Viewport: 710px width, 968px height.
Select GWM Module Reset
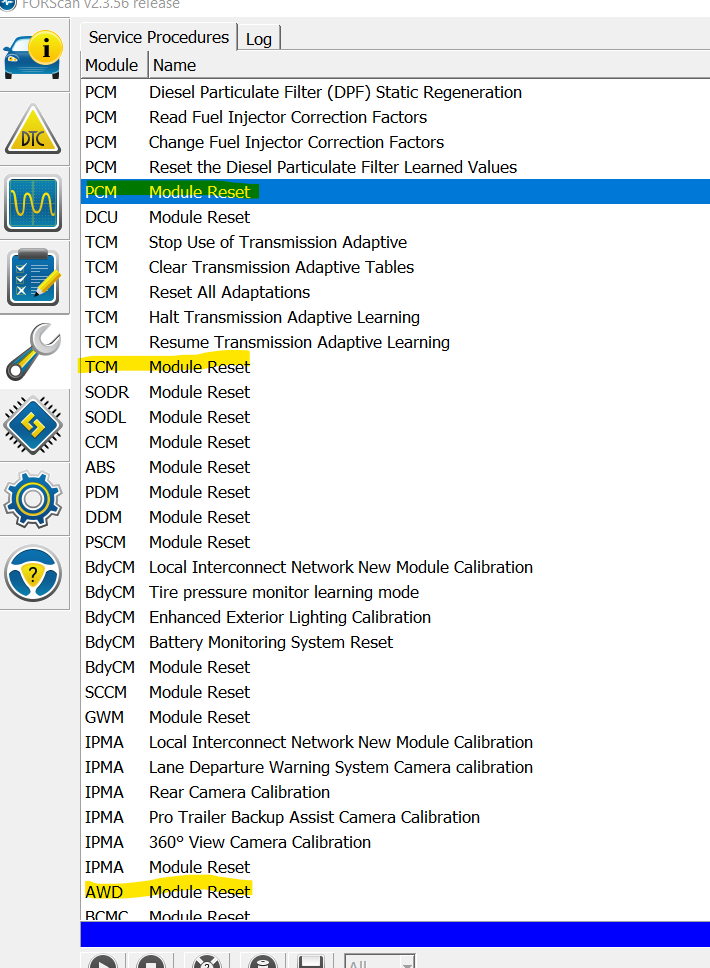[x=395, y=717]
